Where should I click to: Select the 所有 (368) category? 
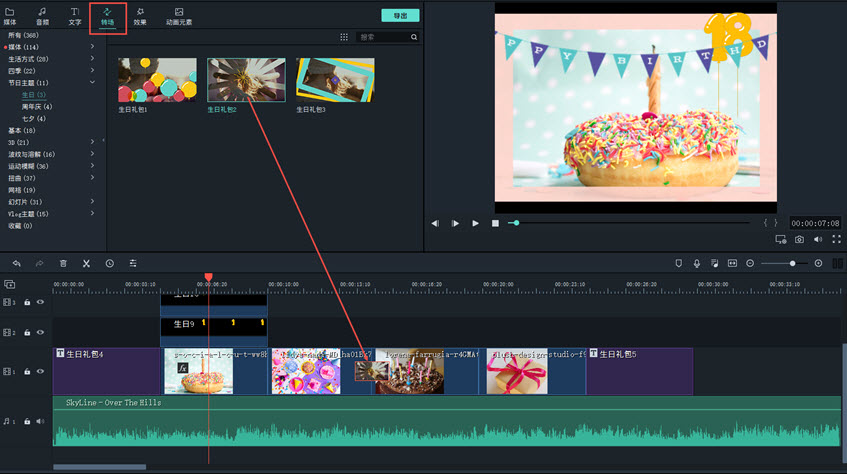point(23,35)
